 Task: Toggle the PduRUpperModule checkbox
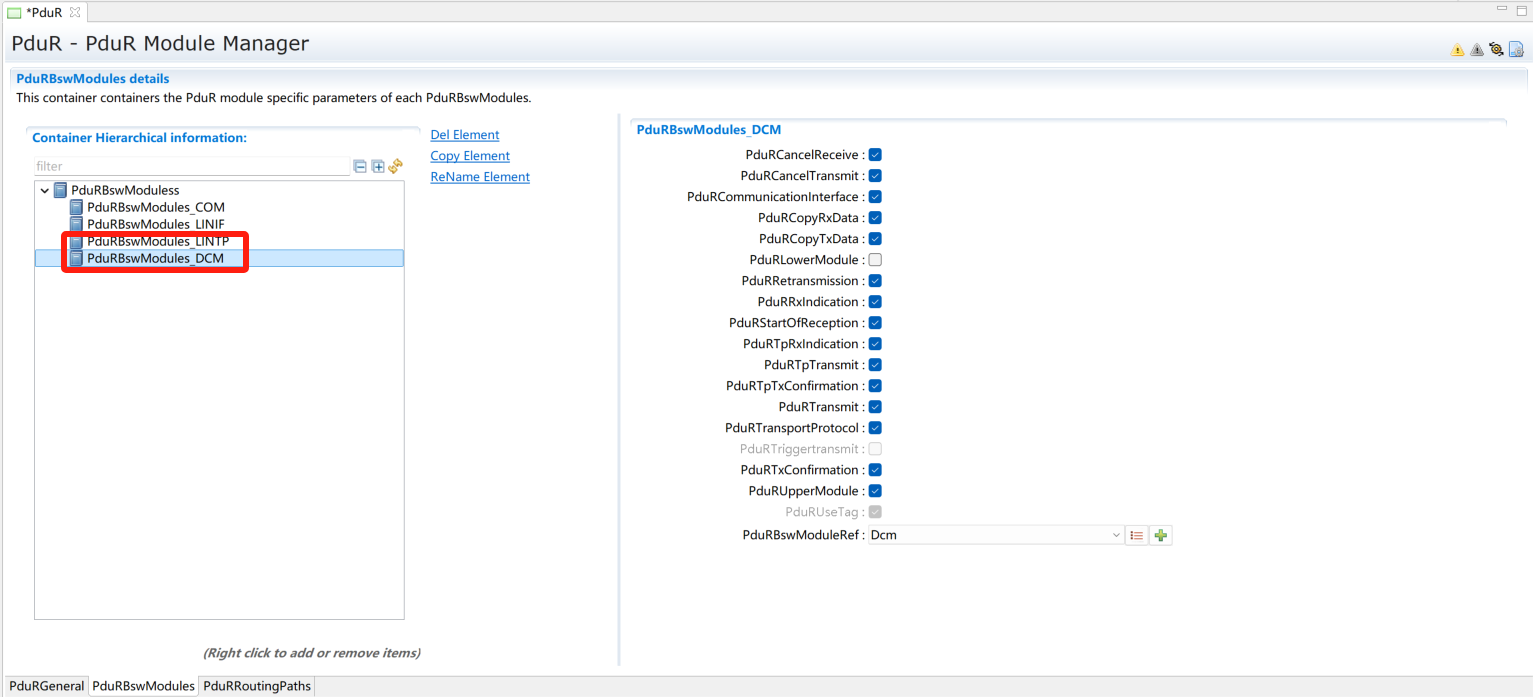coord(875,491)
